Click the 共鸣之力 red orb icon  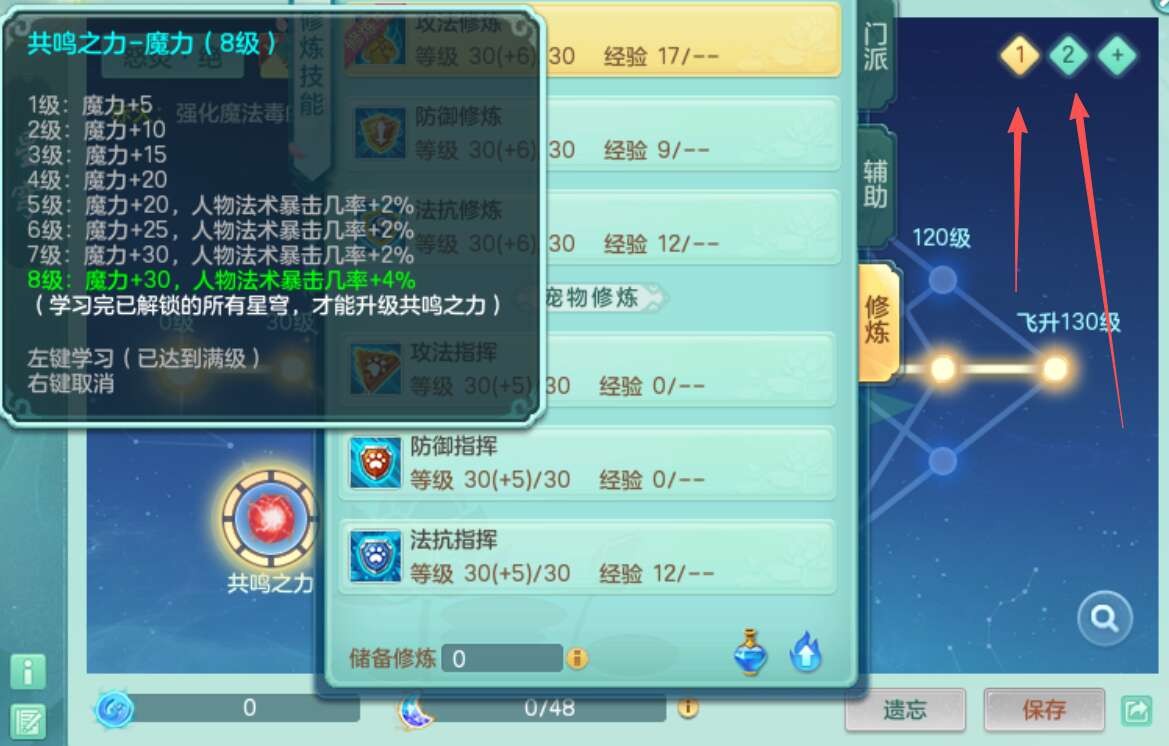270,518
